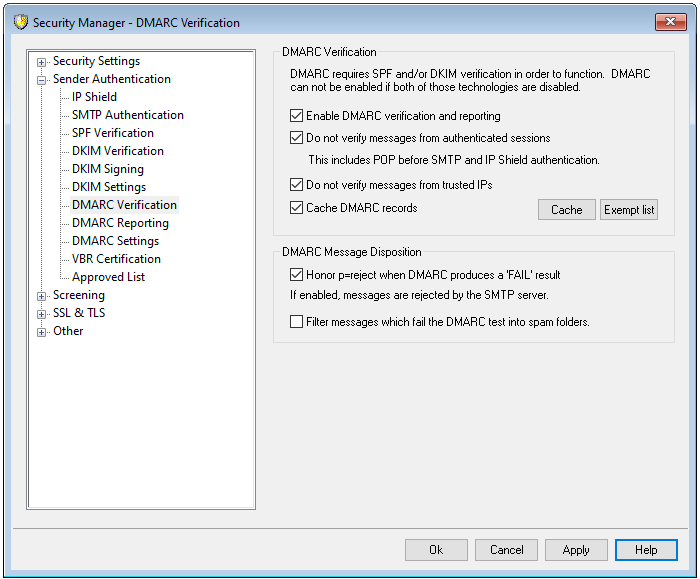The width and height of the screenshot is (700, 579).
Task: Uncheck Honor p=reject on FAIL result option
Action: point(296,274)
